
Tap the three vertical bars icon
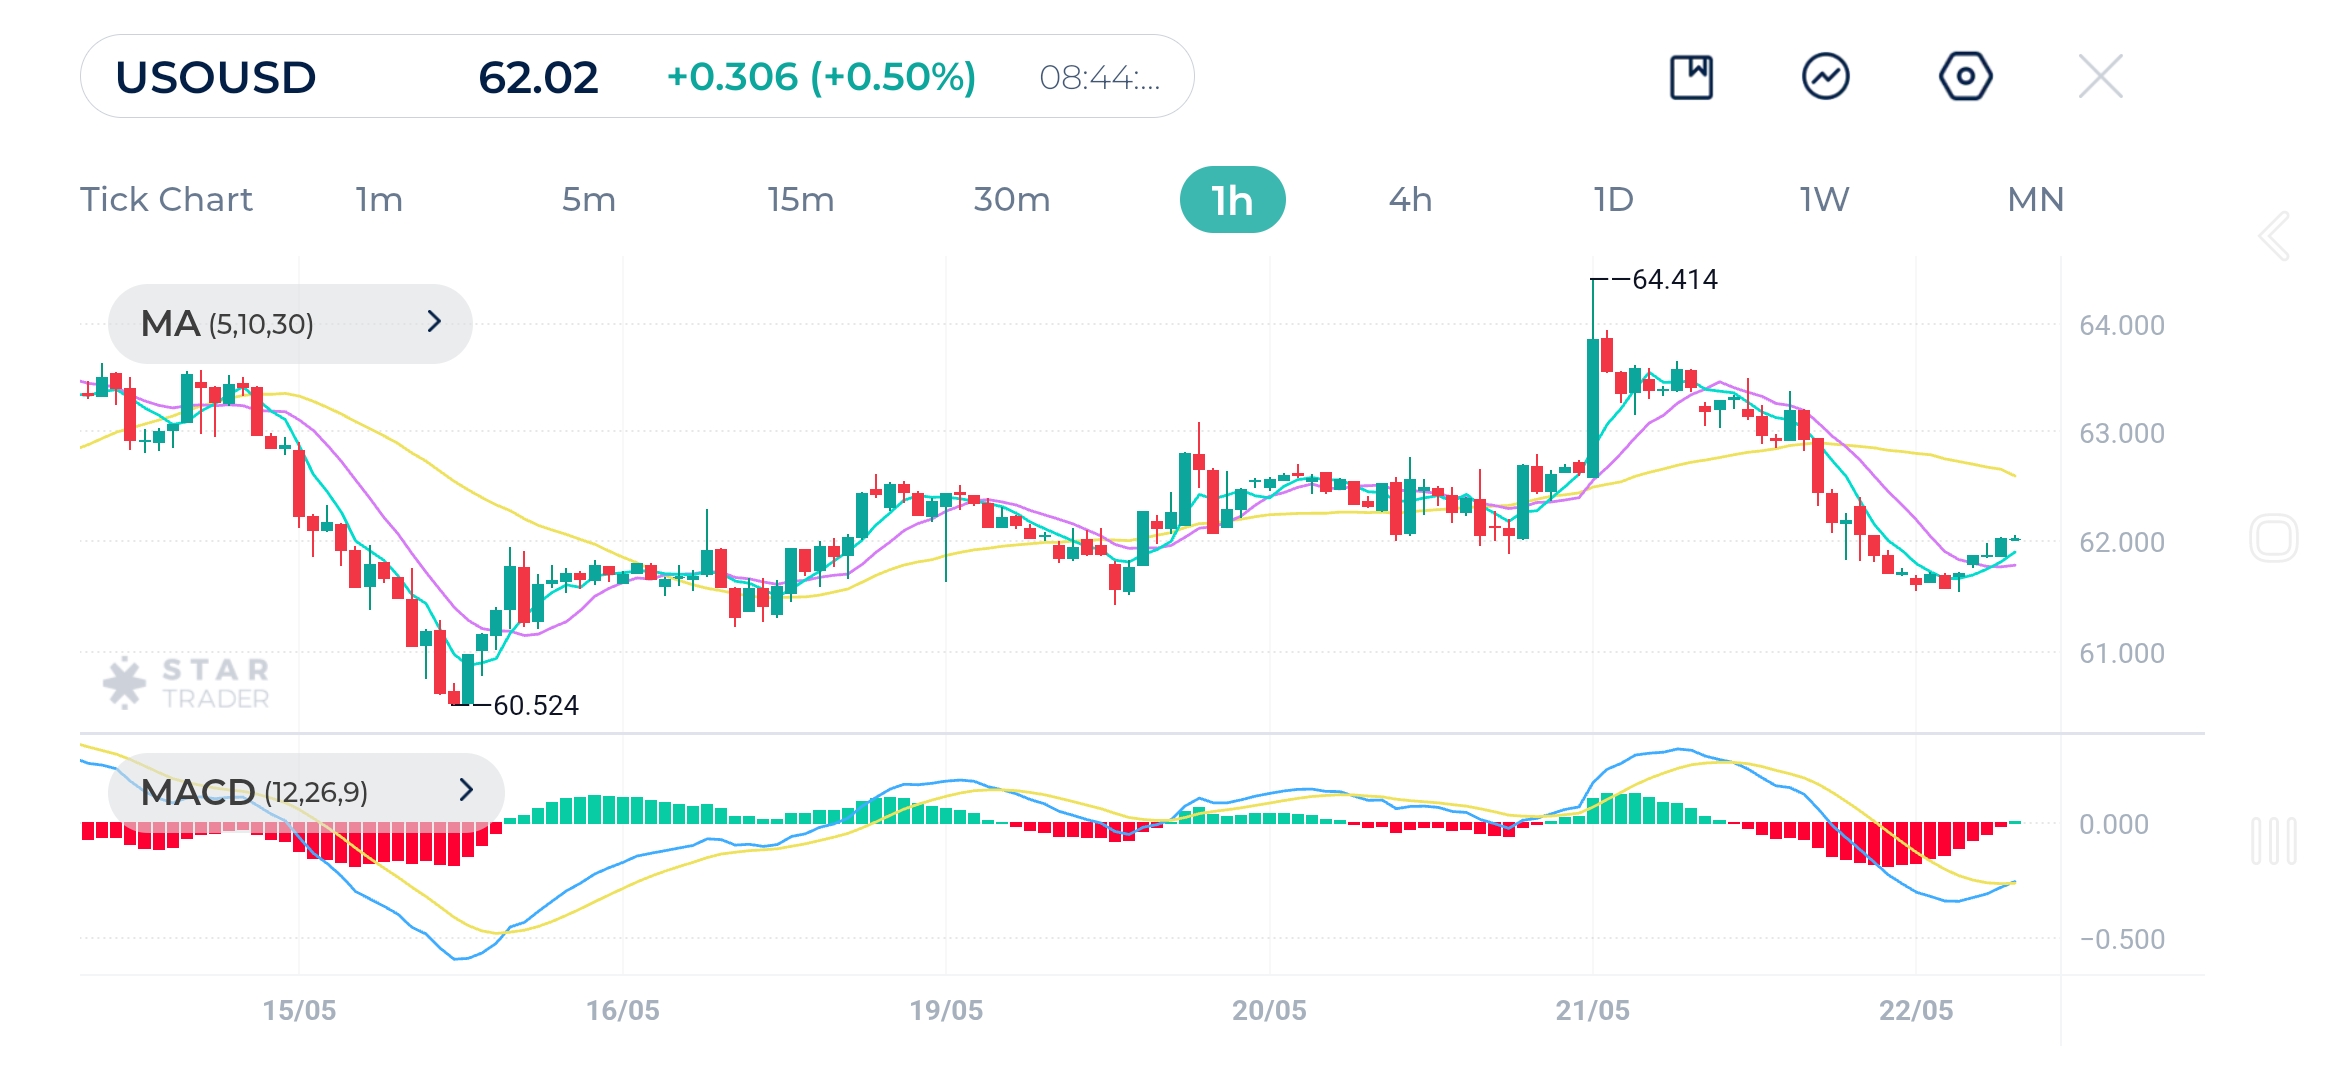[2273, 841]
